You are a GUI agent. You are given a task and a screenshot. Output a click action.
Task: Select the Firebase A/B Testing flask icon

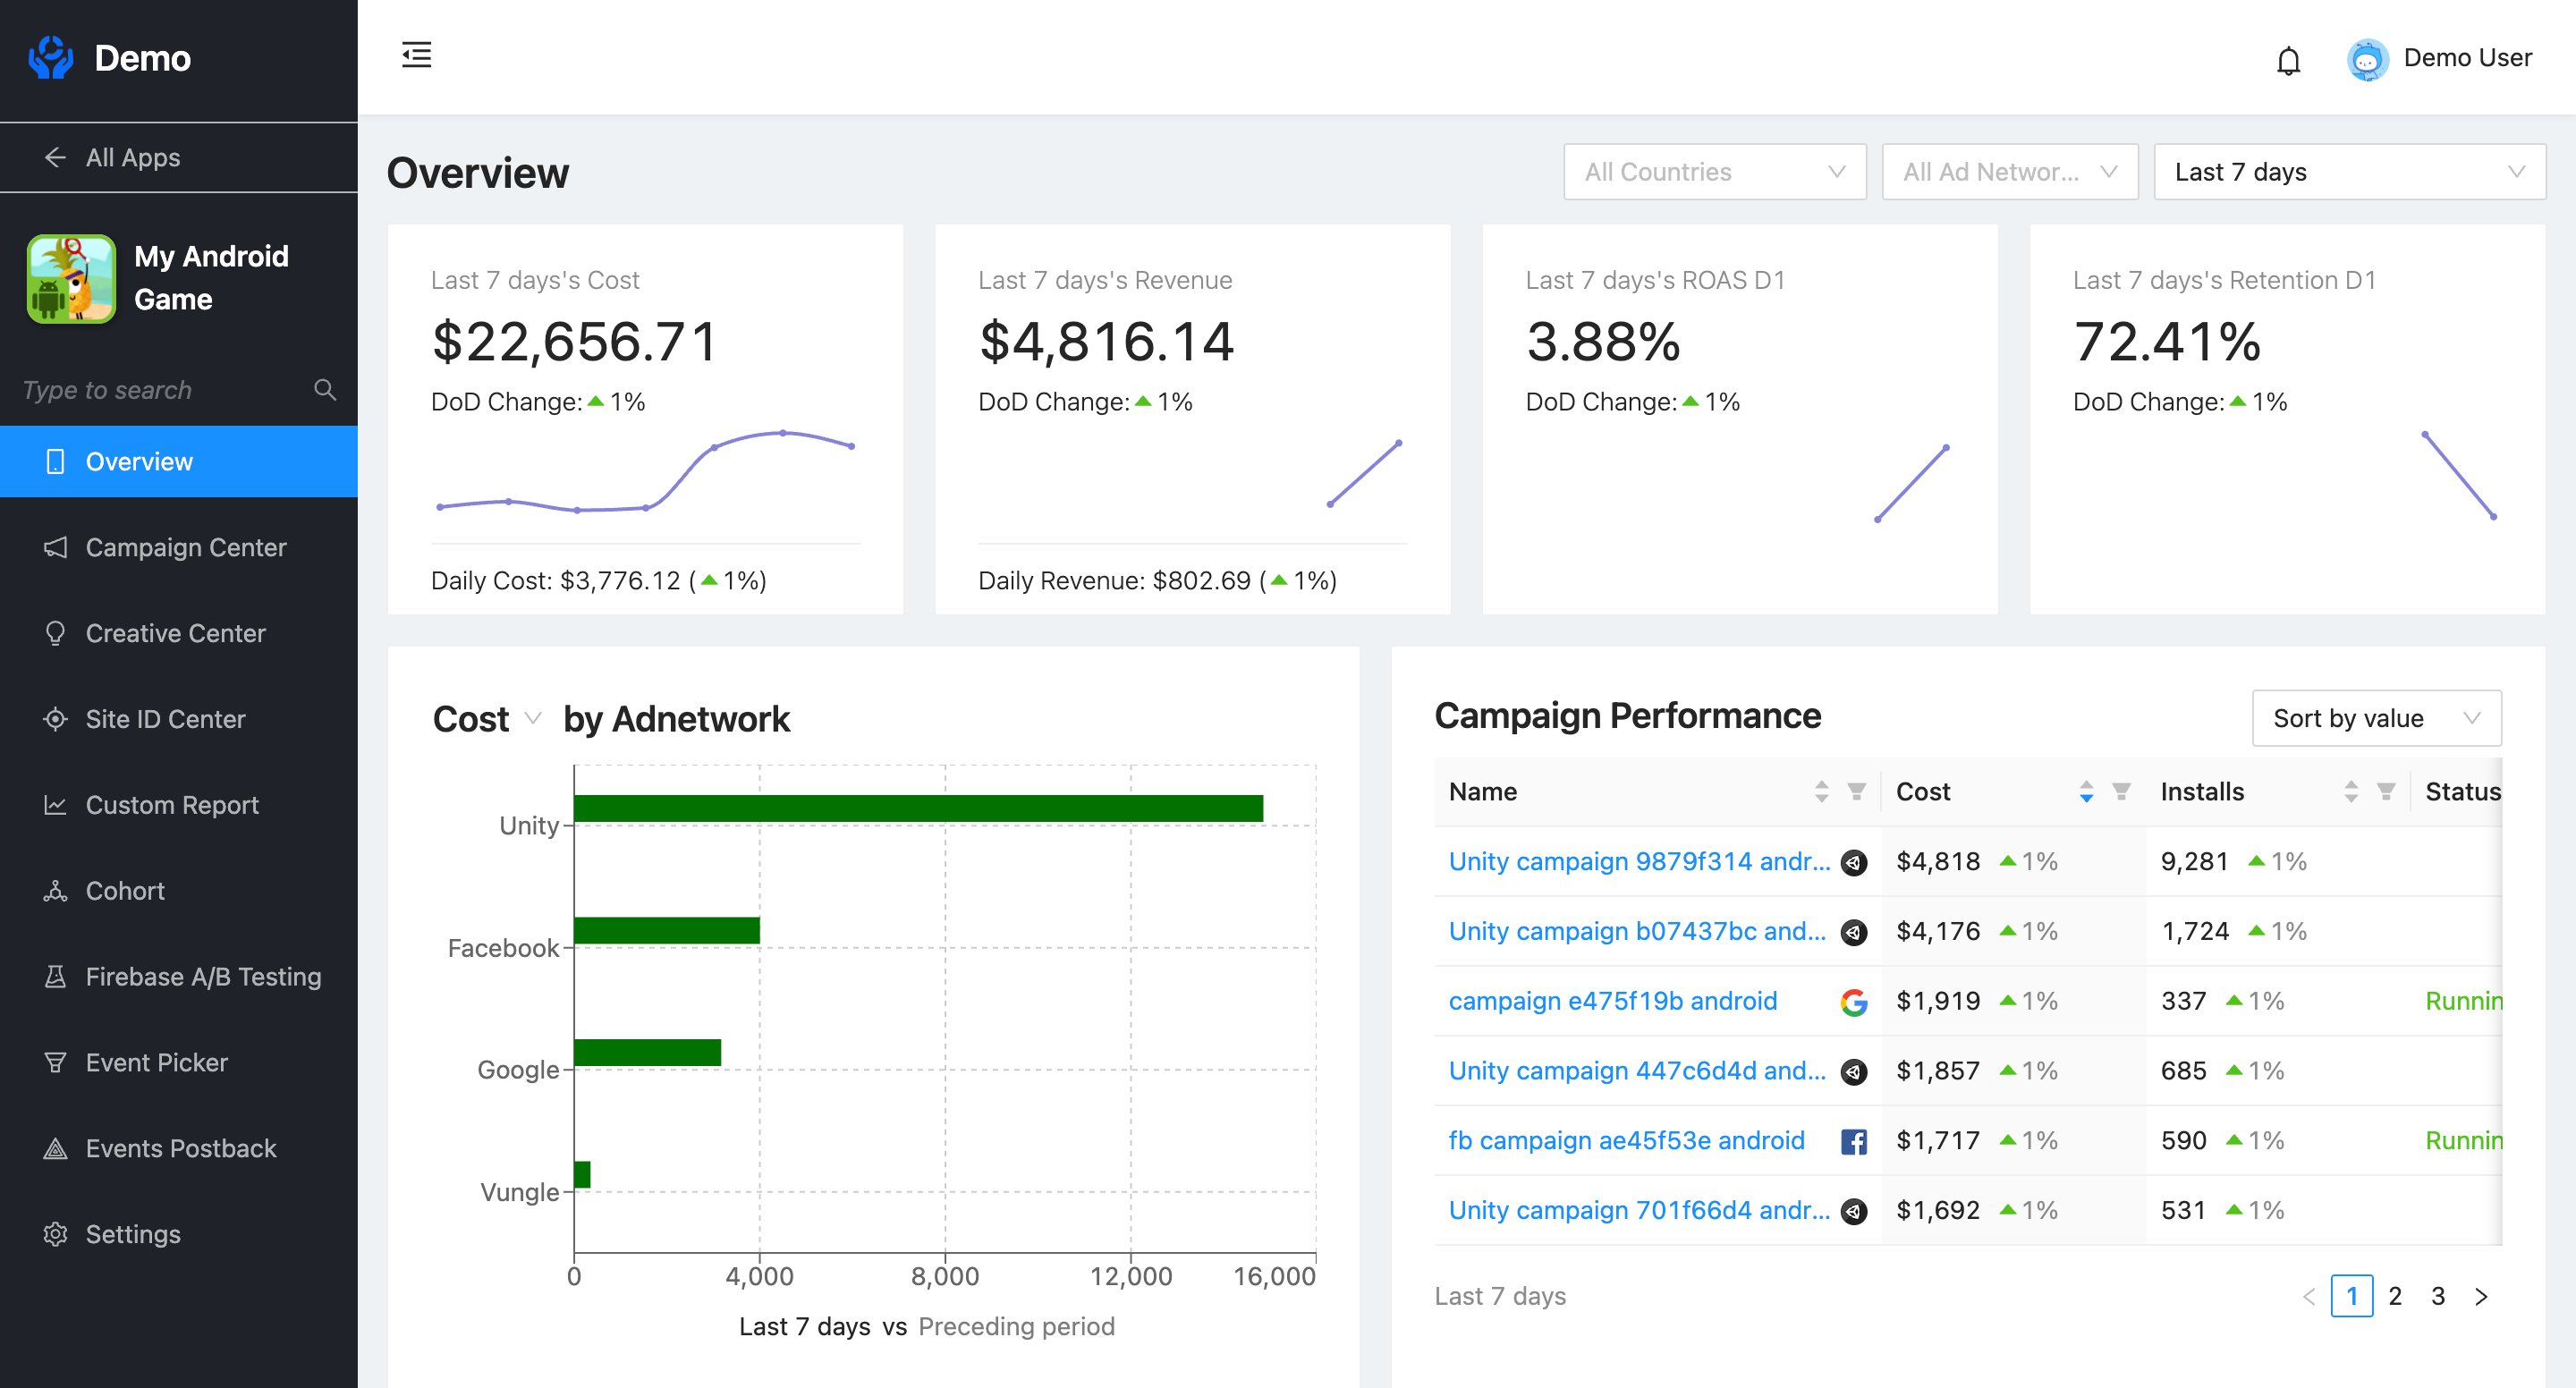click(x=55, y=976)
